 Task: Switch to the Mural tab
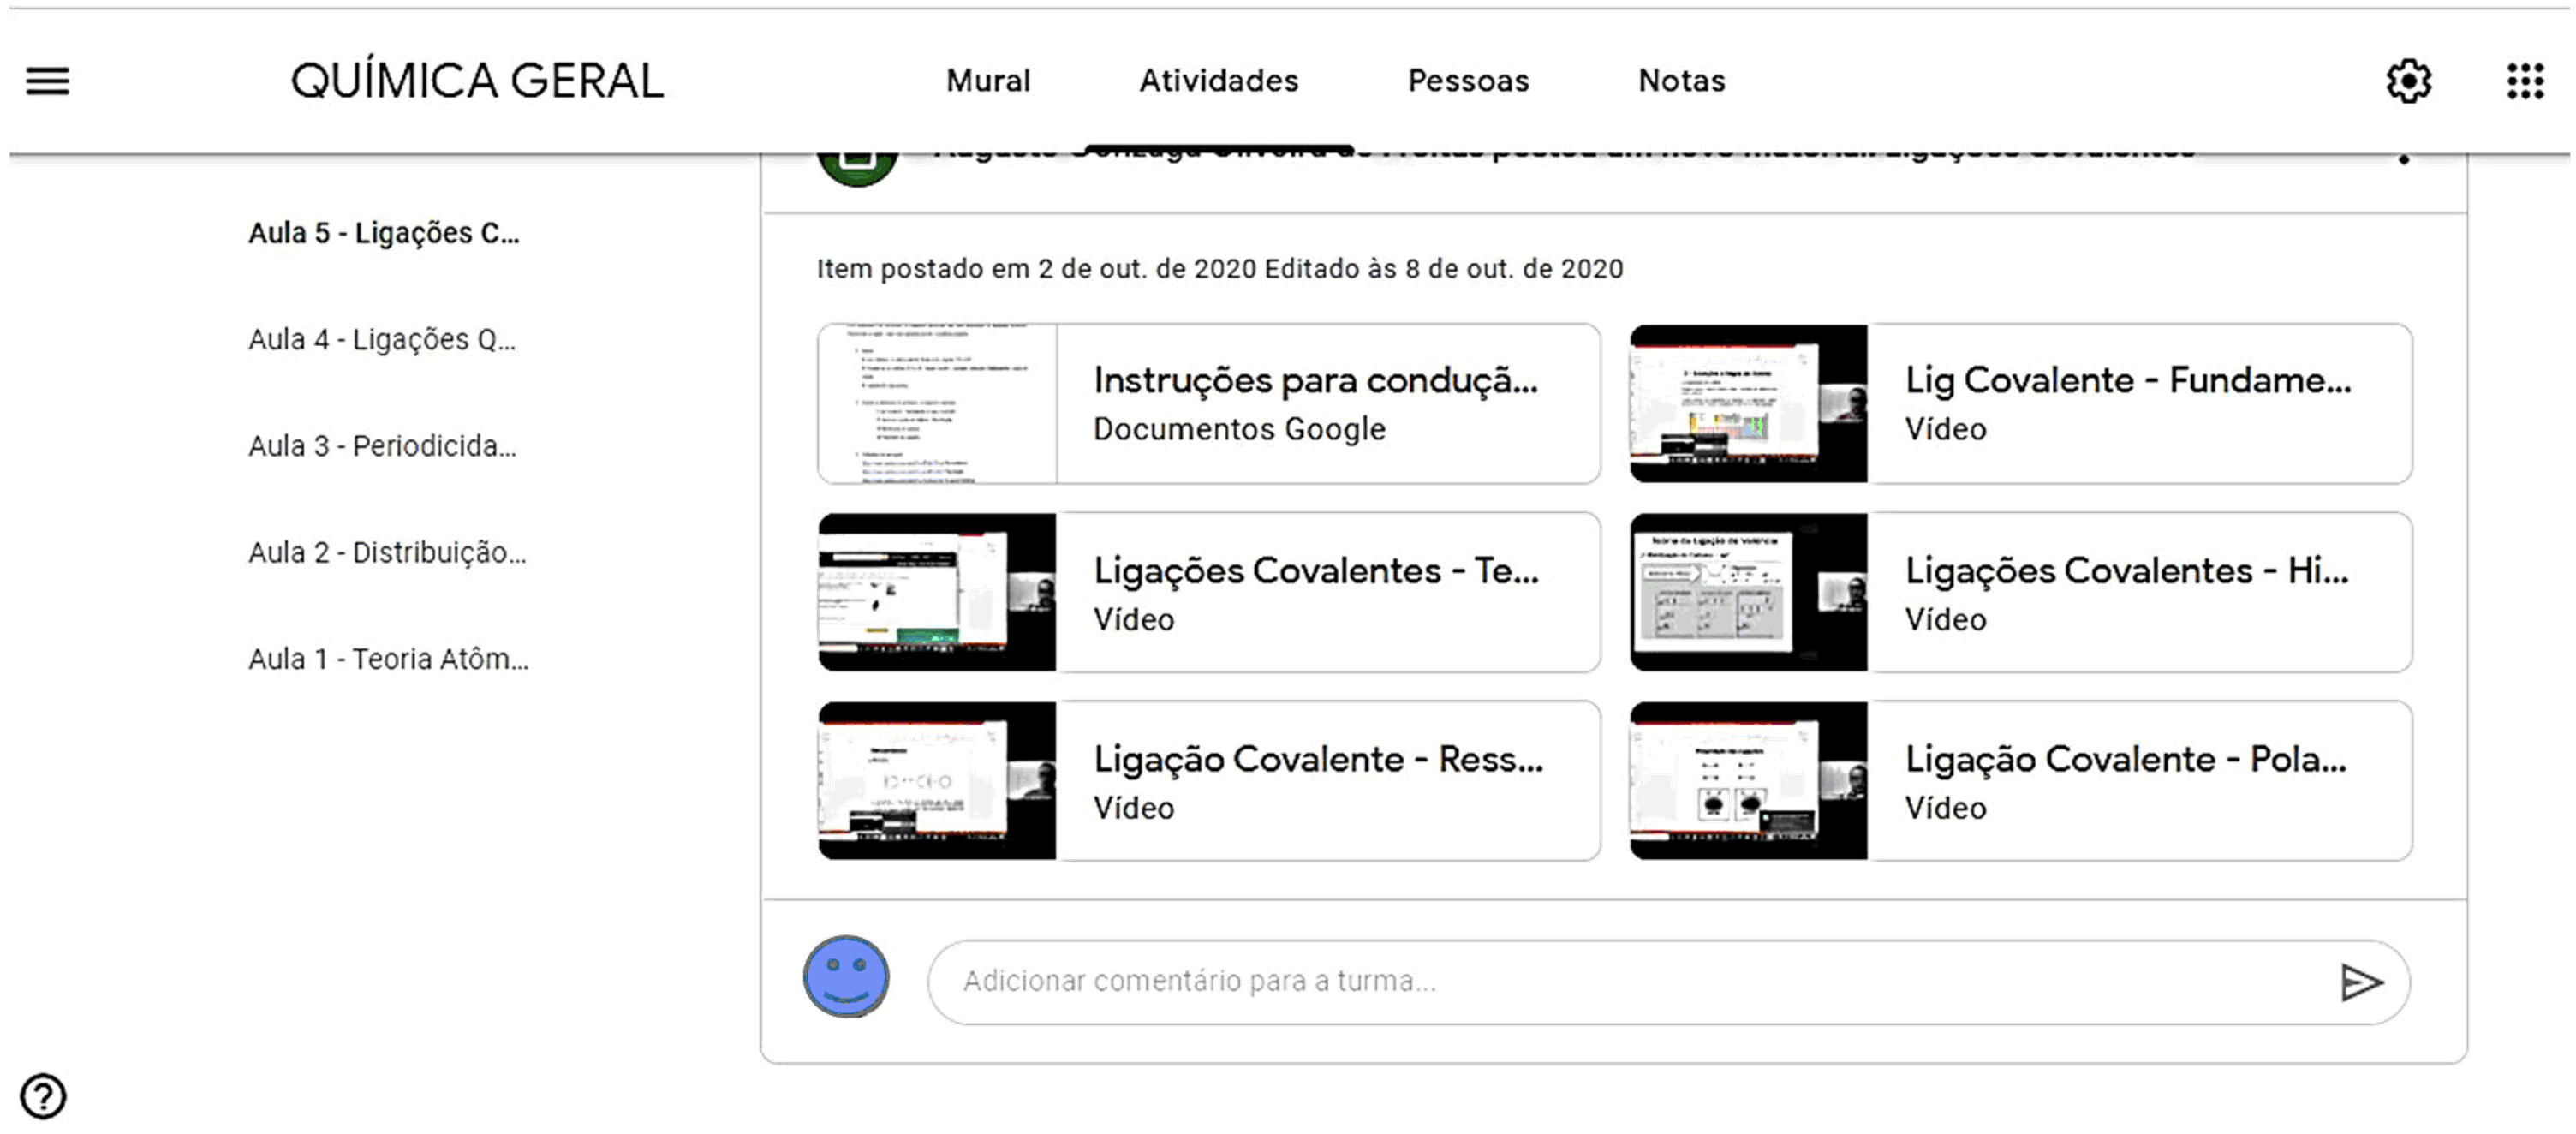pyautogui.click(x=987, y=81)
